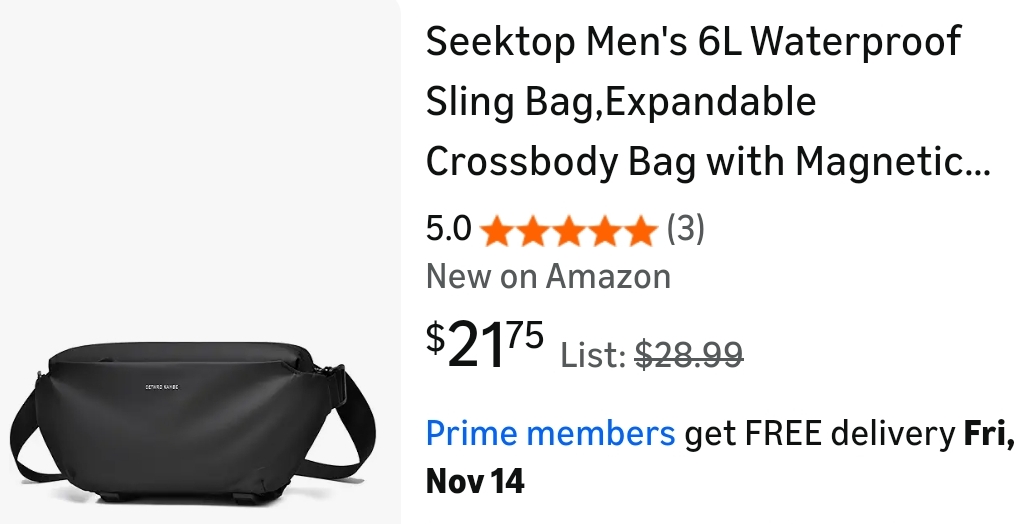Click the struck-through $28.99 list price
Screen dimensions: 1030x524
pos(688,355)
